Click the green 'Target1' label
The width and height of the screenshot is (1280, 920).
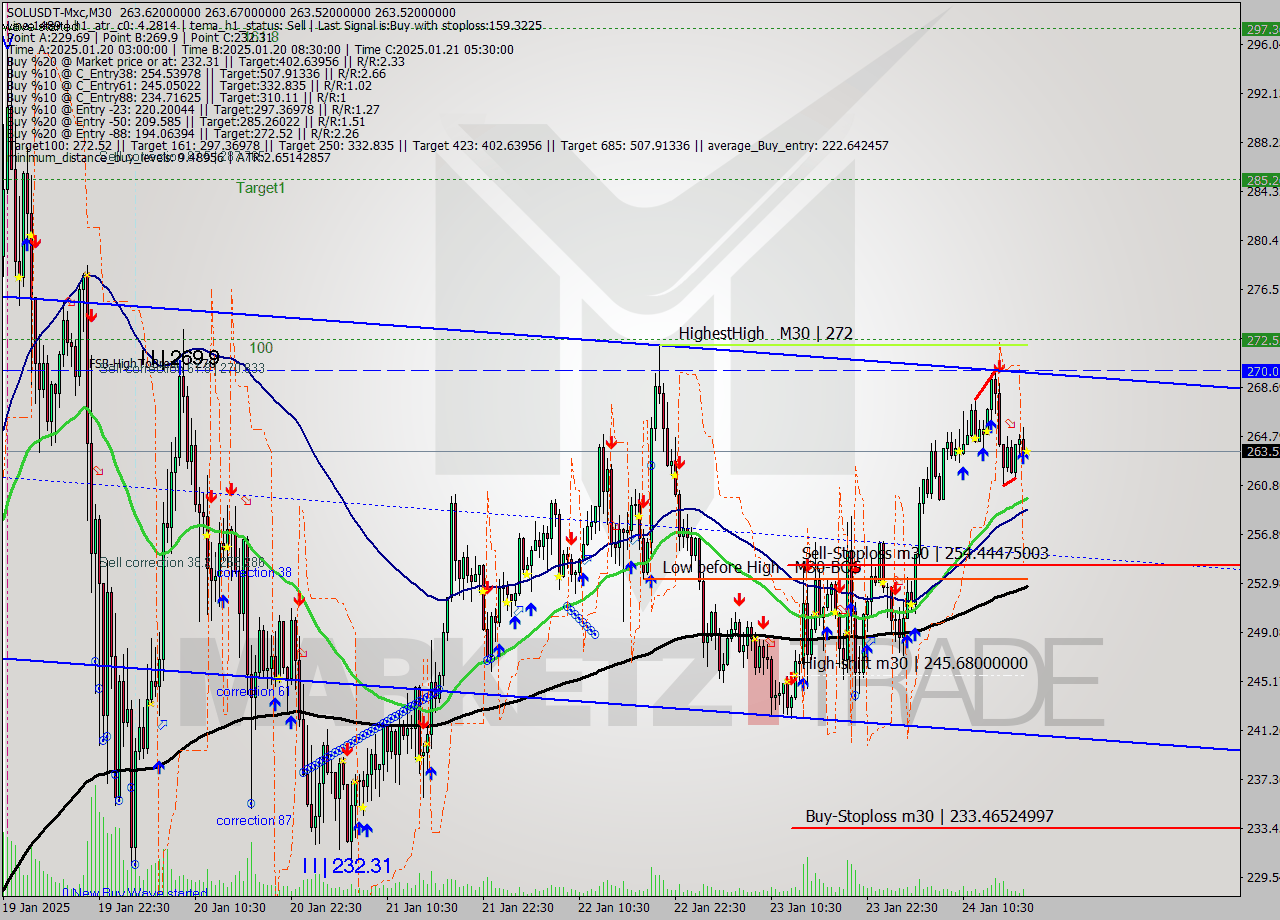261,187
